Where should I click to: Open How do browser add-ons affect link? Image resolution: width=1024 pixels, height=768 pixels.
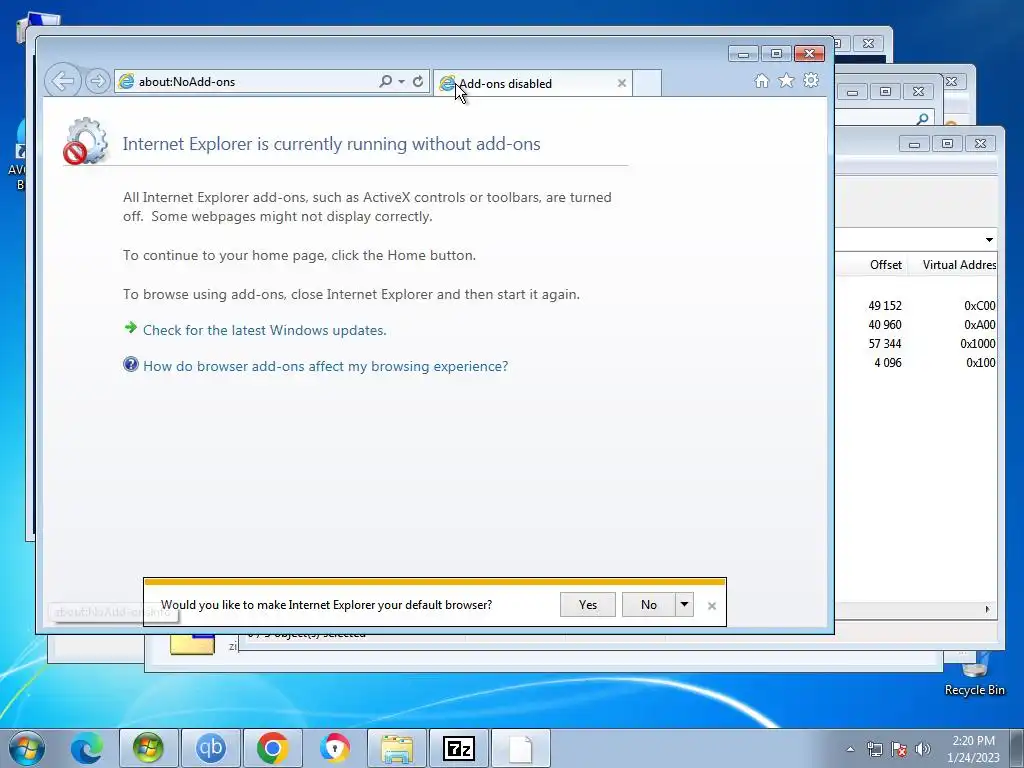pos(325,366)
